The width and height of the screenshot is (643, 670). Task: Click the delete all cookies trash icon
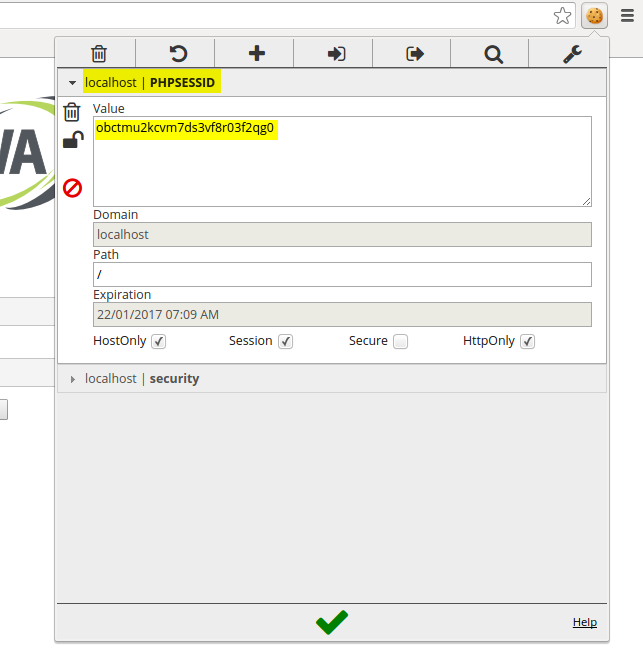98,54
